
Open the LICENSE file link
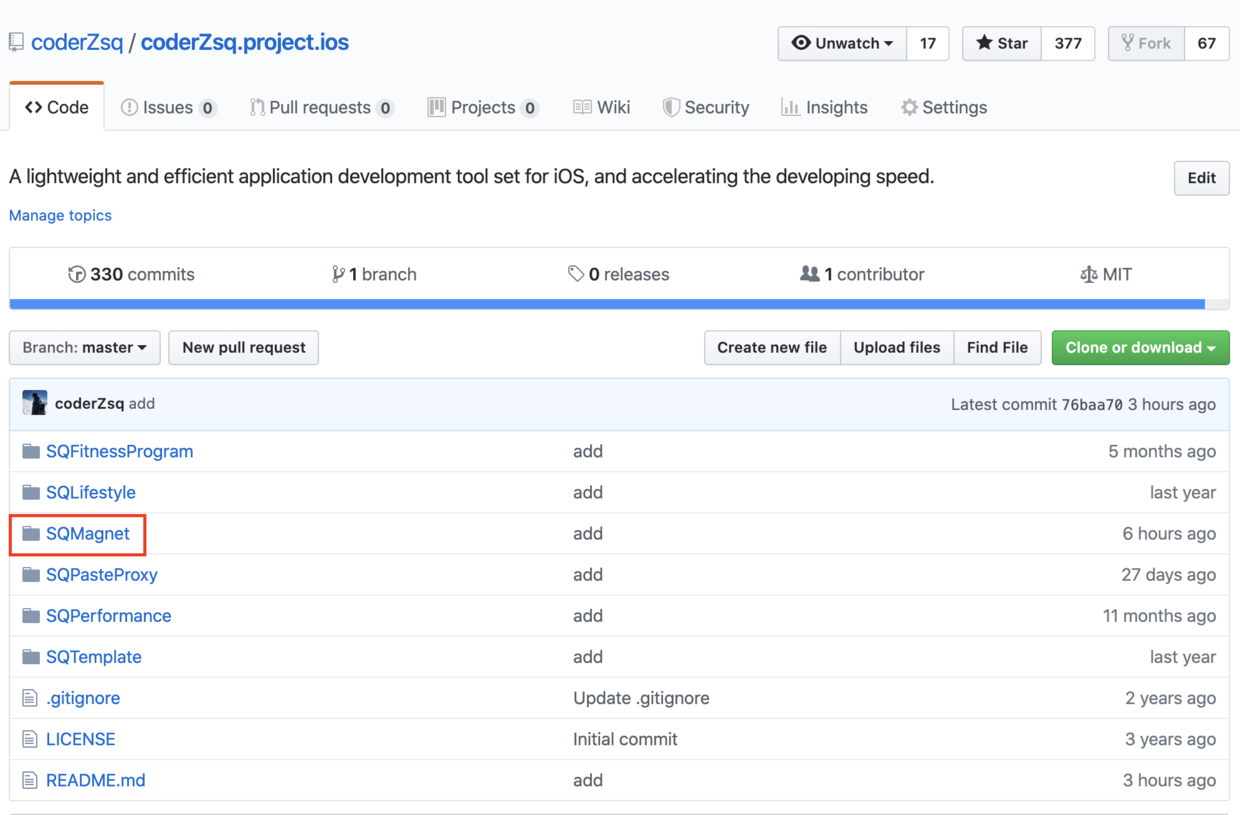(x=81, y=739)
